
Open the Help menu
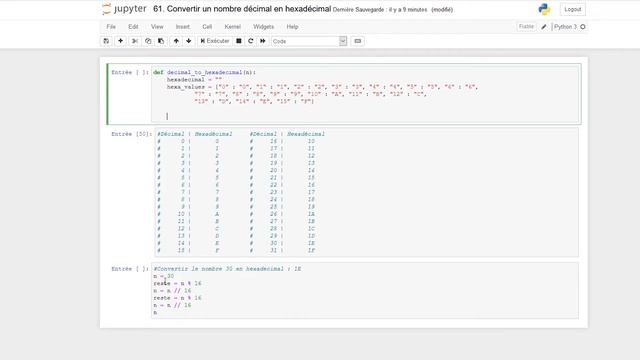point(292,27)
